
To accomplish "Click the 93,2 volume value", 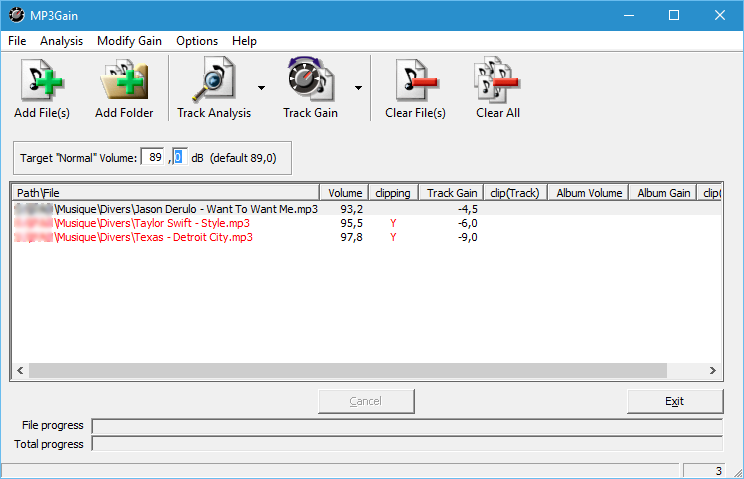I will pos(352,209).
